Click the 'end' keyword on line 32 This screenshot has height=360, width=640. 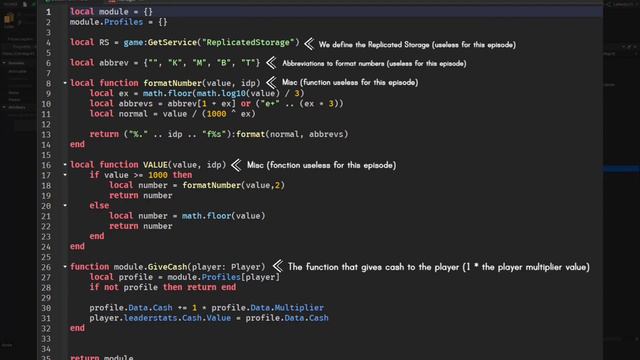pyautogui.click(x=77, y=328)
